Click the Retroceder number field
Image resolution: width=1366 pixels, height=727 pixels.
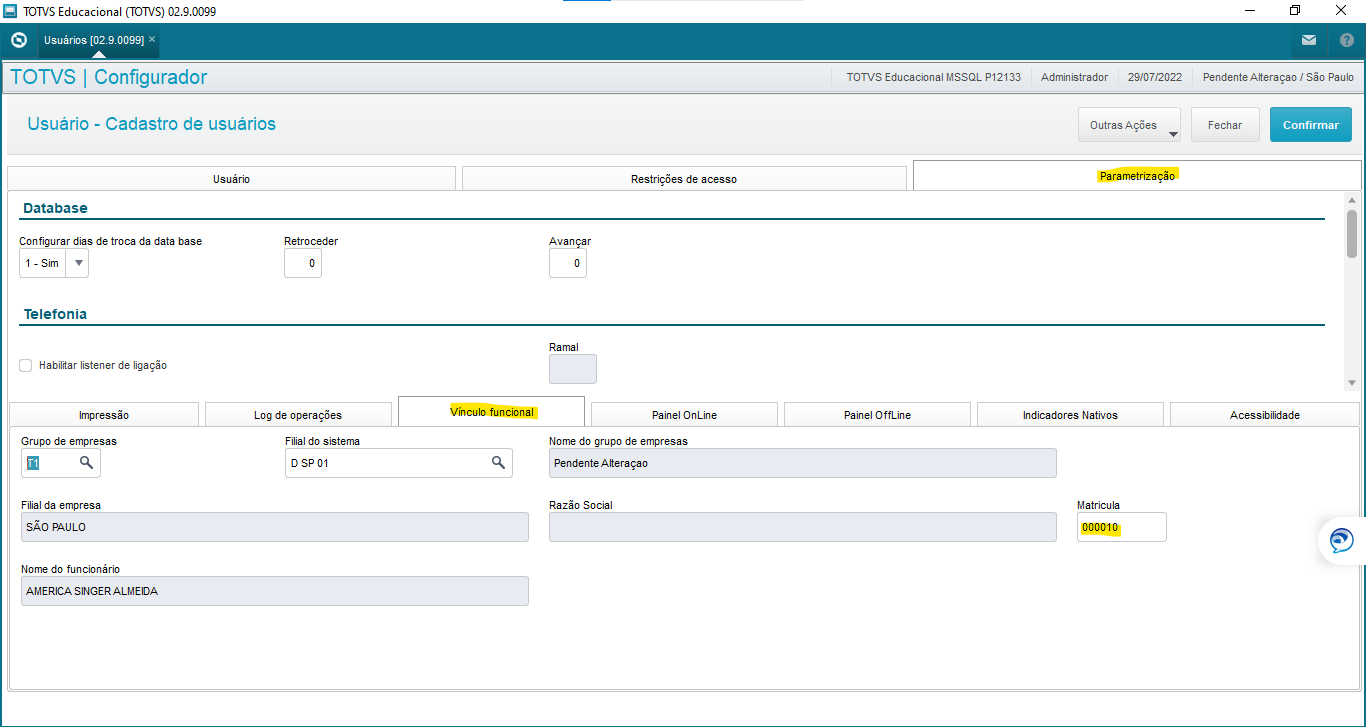pyautogui.click(x=303, y=263)
